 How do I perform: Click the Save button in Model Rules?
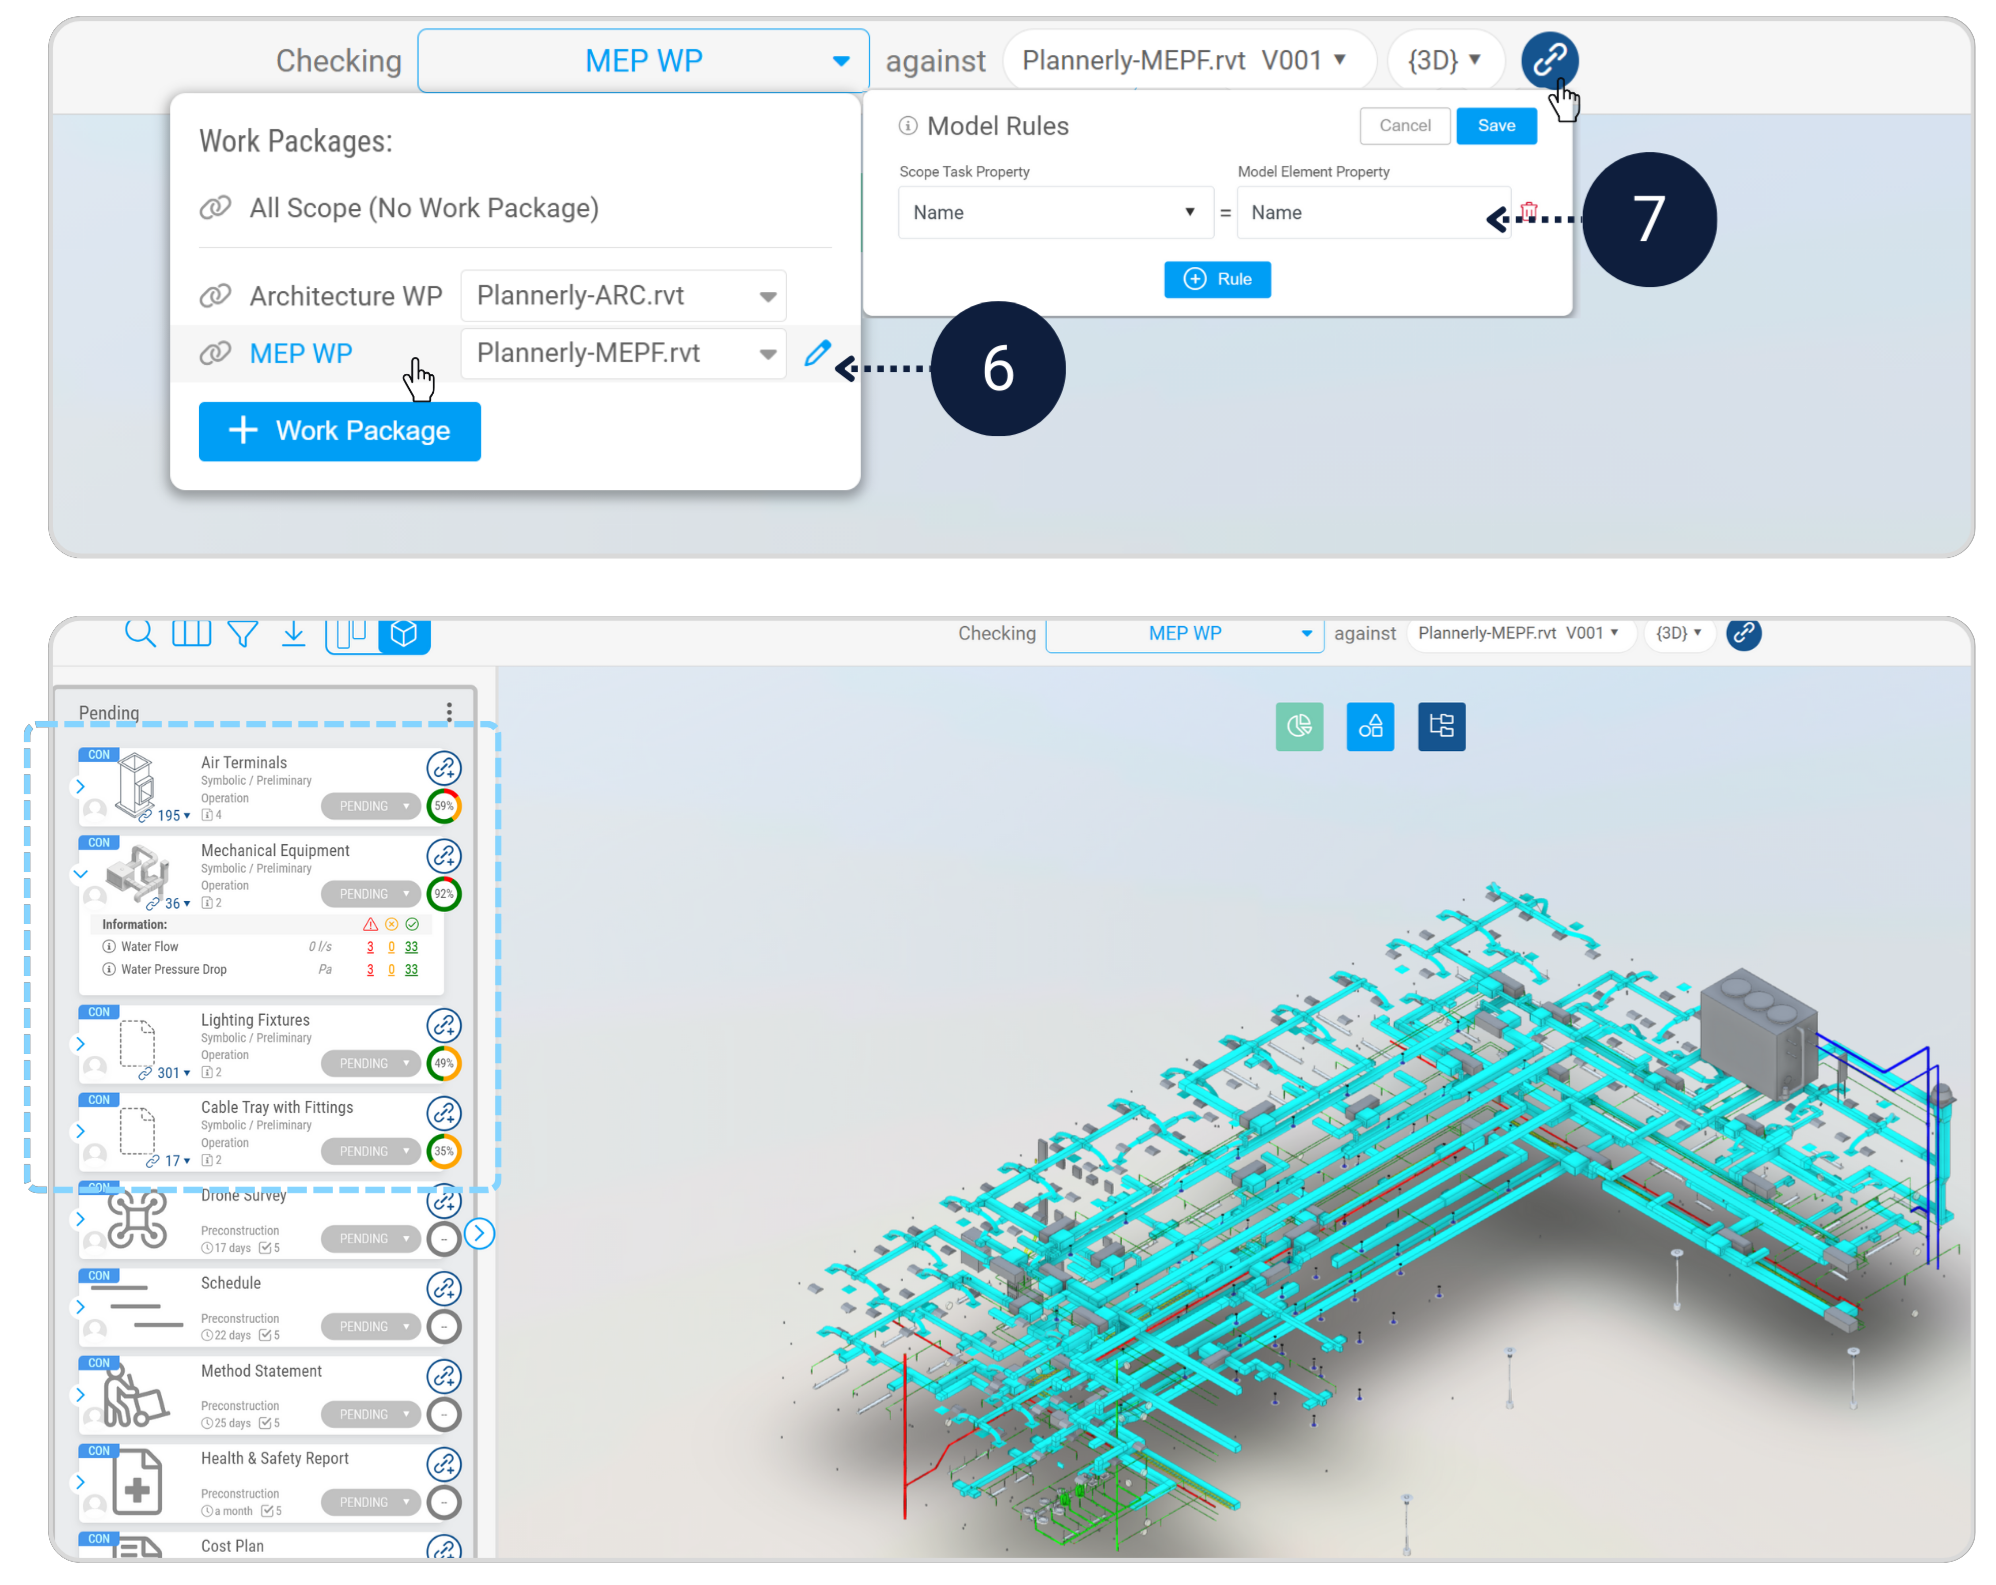[1496, 126]
